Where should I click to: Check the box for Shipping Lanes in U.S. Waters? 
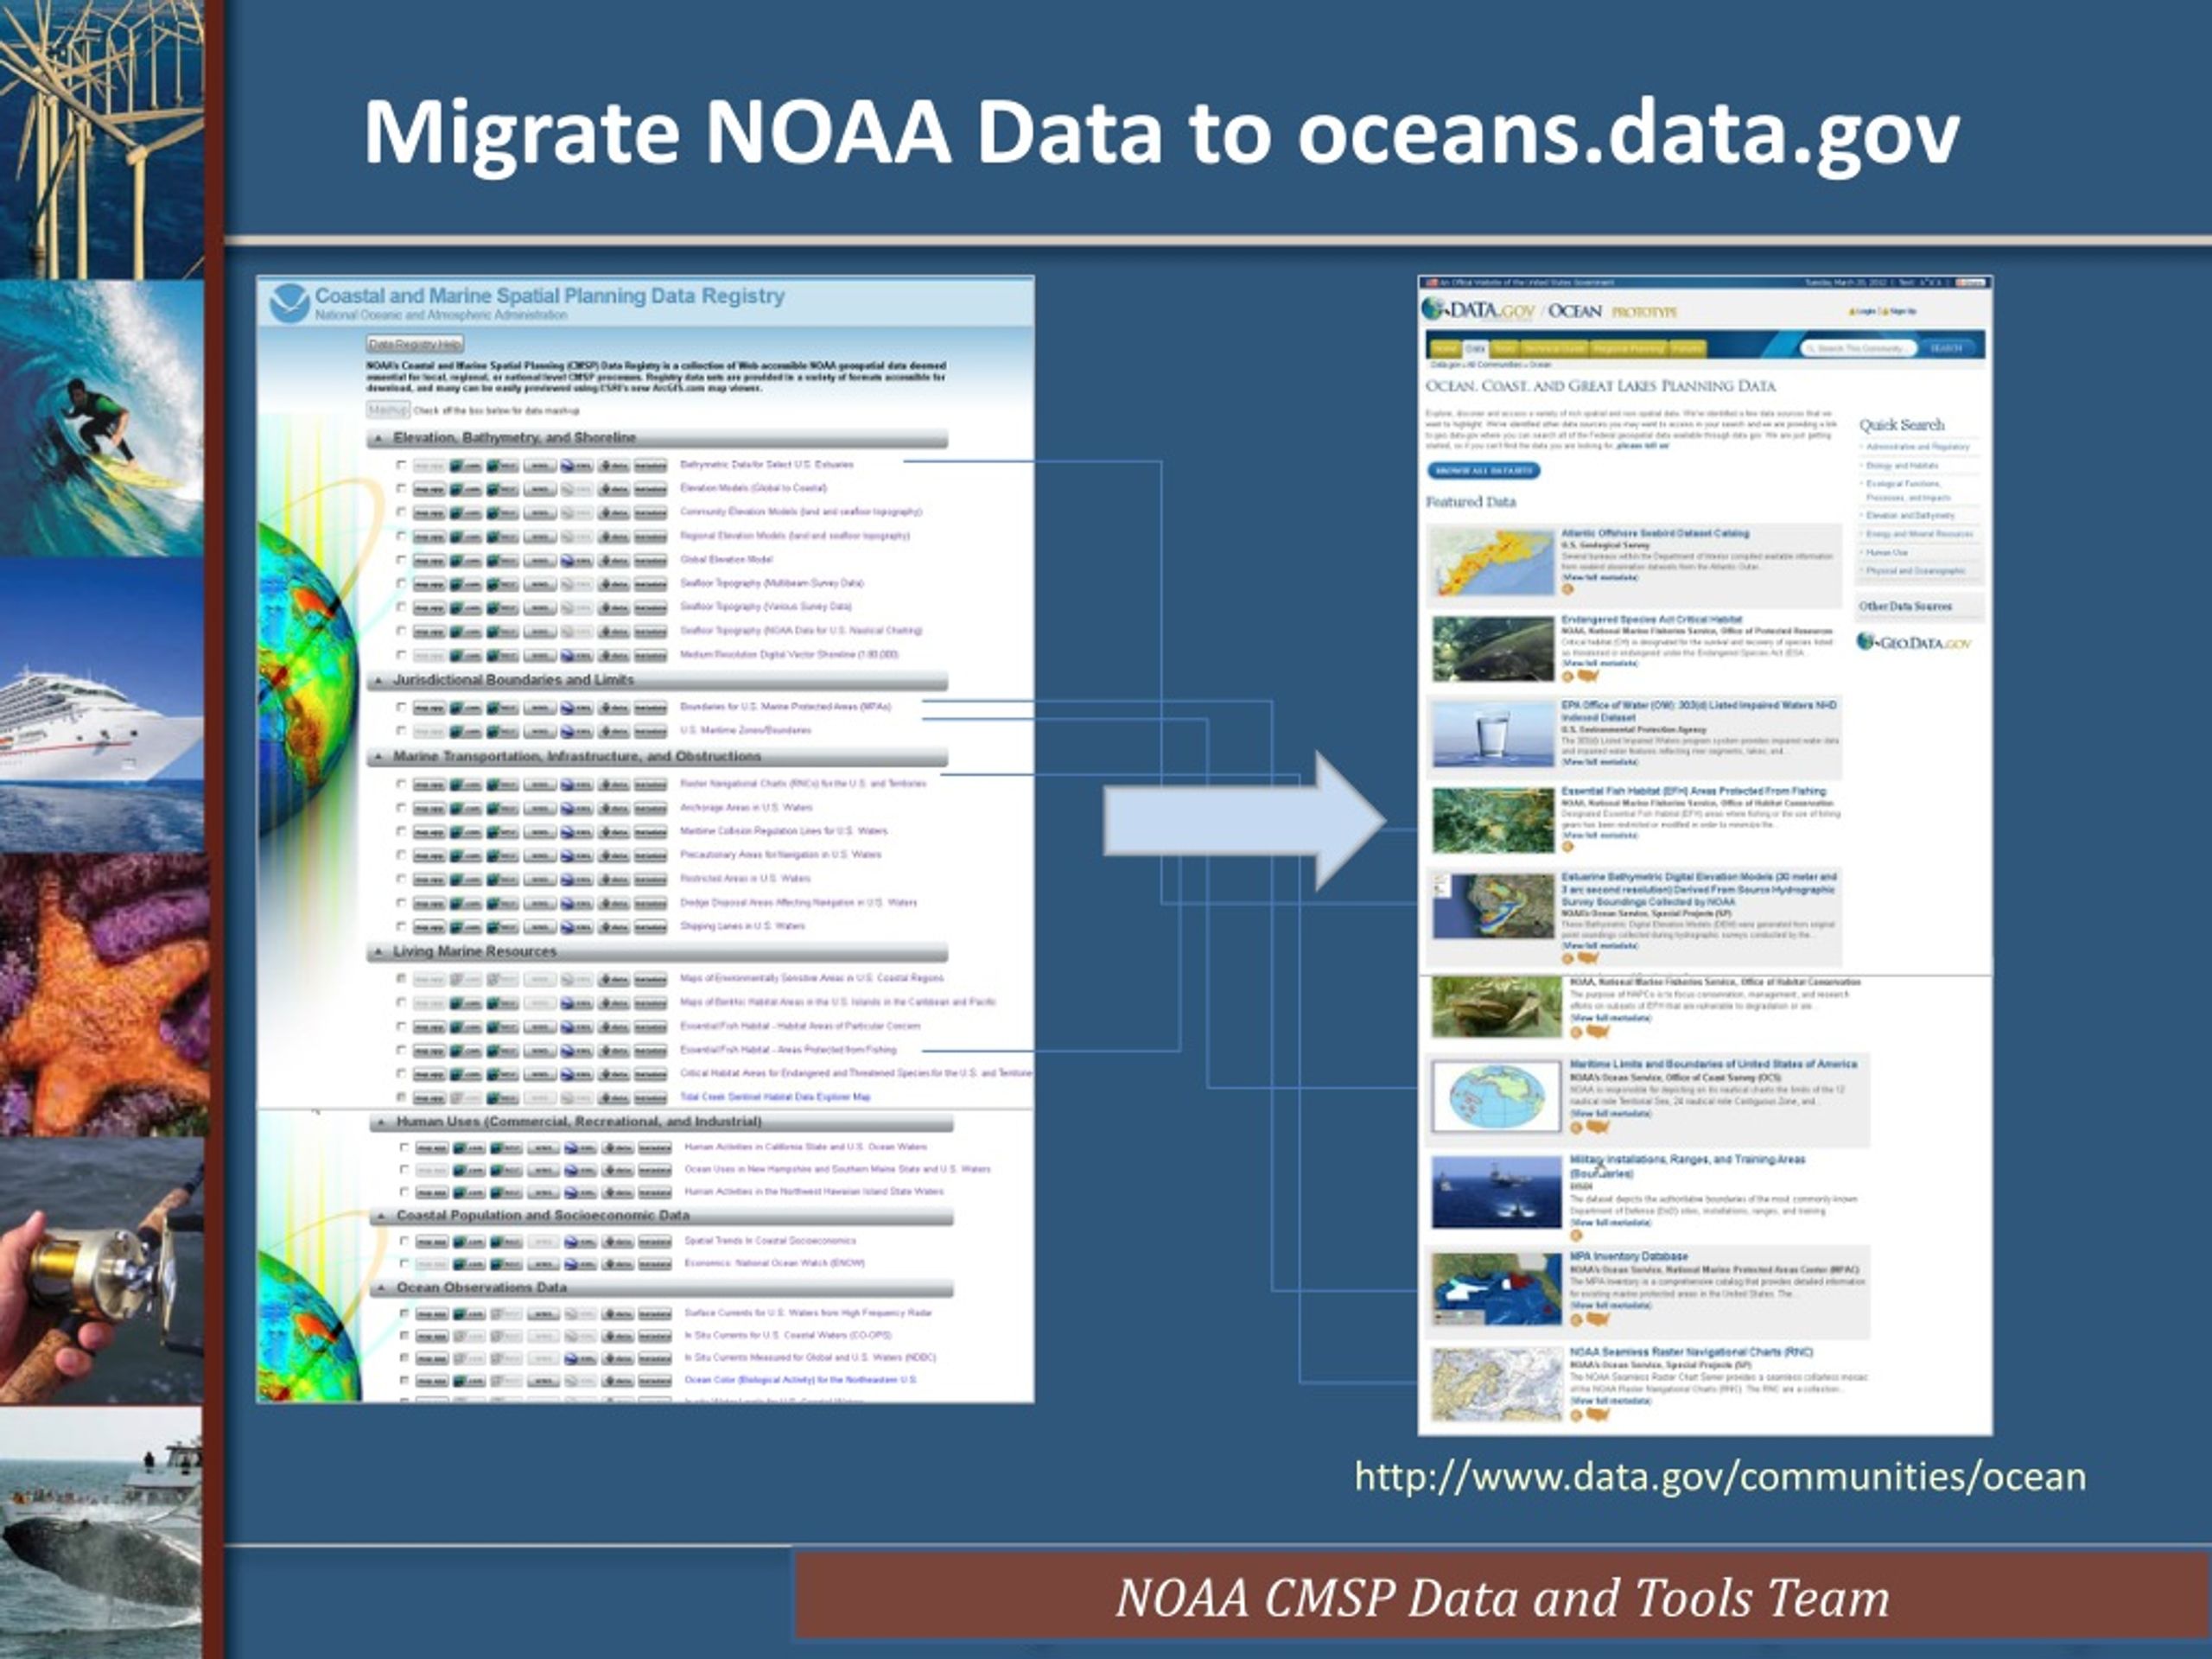tap(401, 927)
